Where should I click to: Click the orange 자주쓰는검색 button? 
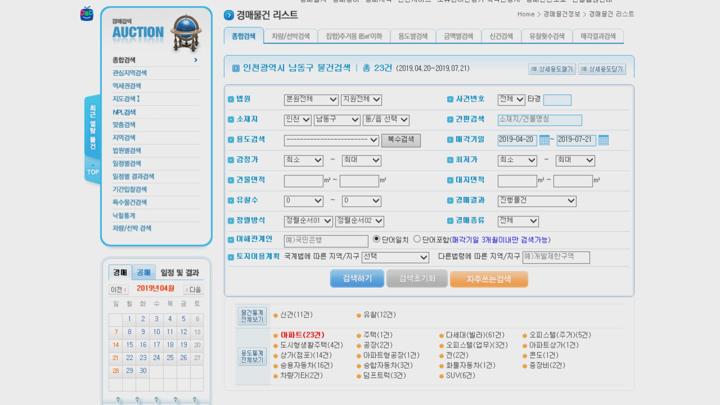click(489, 279)
